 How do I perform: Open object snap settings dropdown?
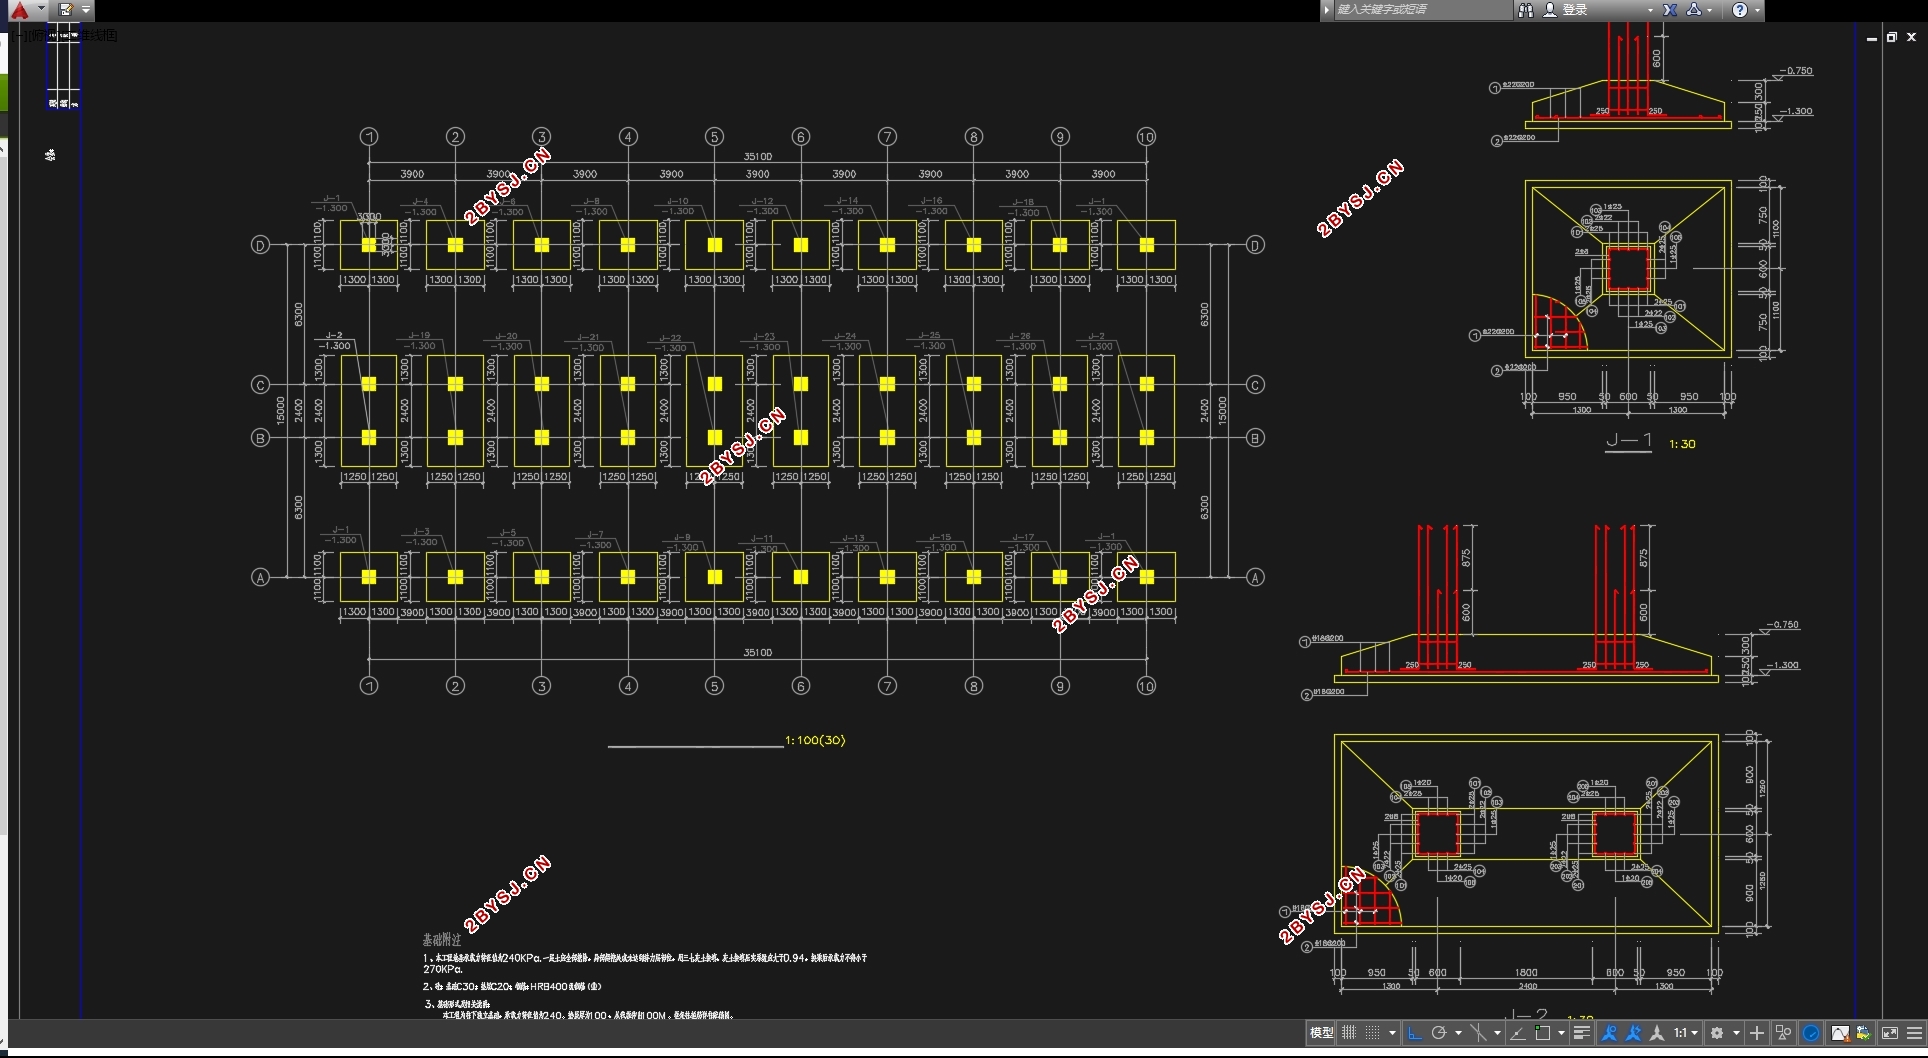[1561, 1033]
